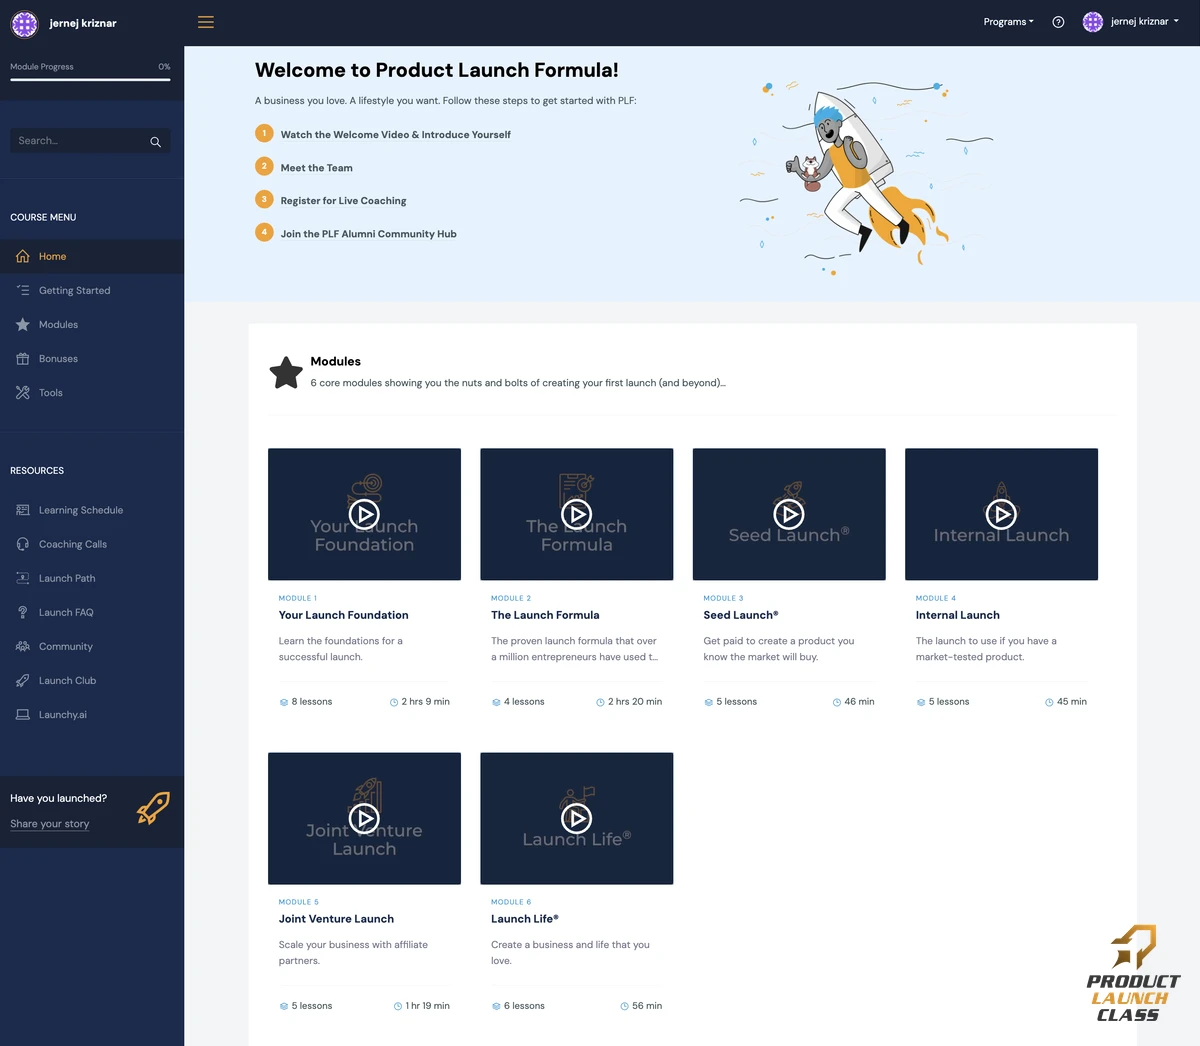Viewport: 1200px width, 1046px height.
Task: Play the Your Launch Foundation video
Action: coord(364,514)
